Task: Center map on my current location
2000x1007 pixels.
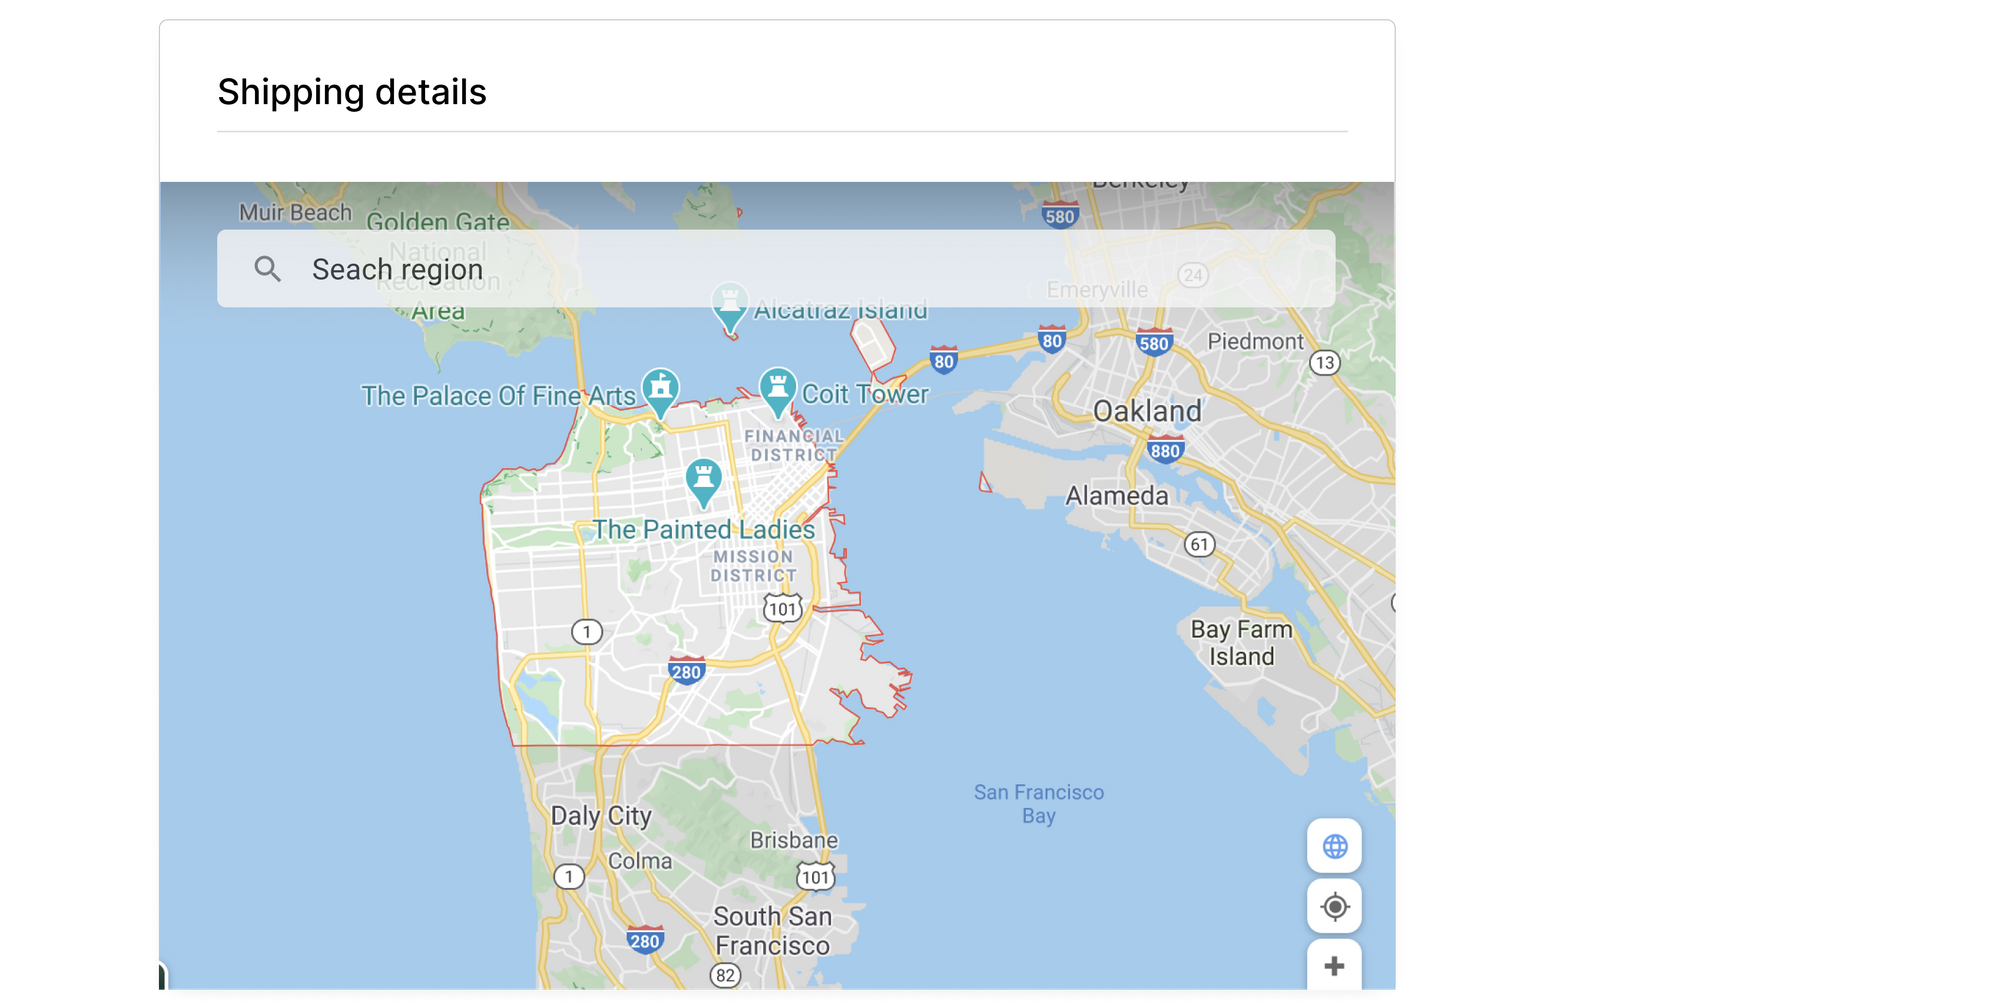Action: 1334,907
